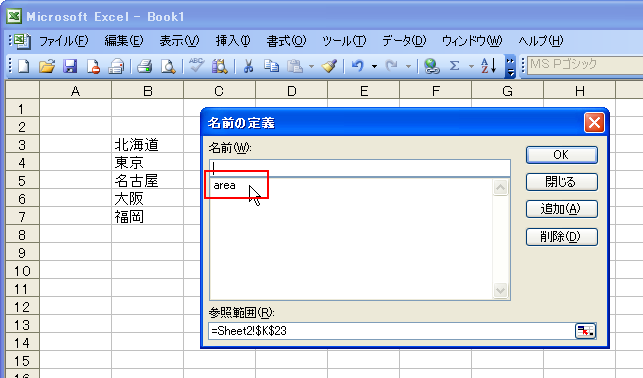
Task: Copy selection using the Copy icon
Action: tap(271, 66)
